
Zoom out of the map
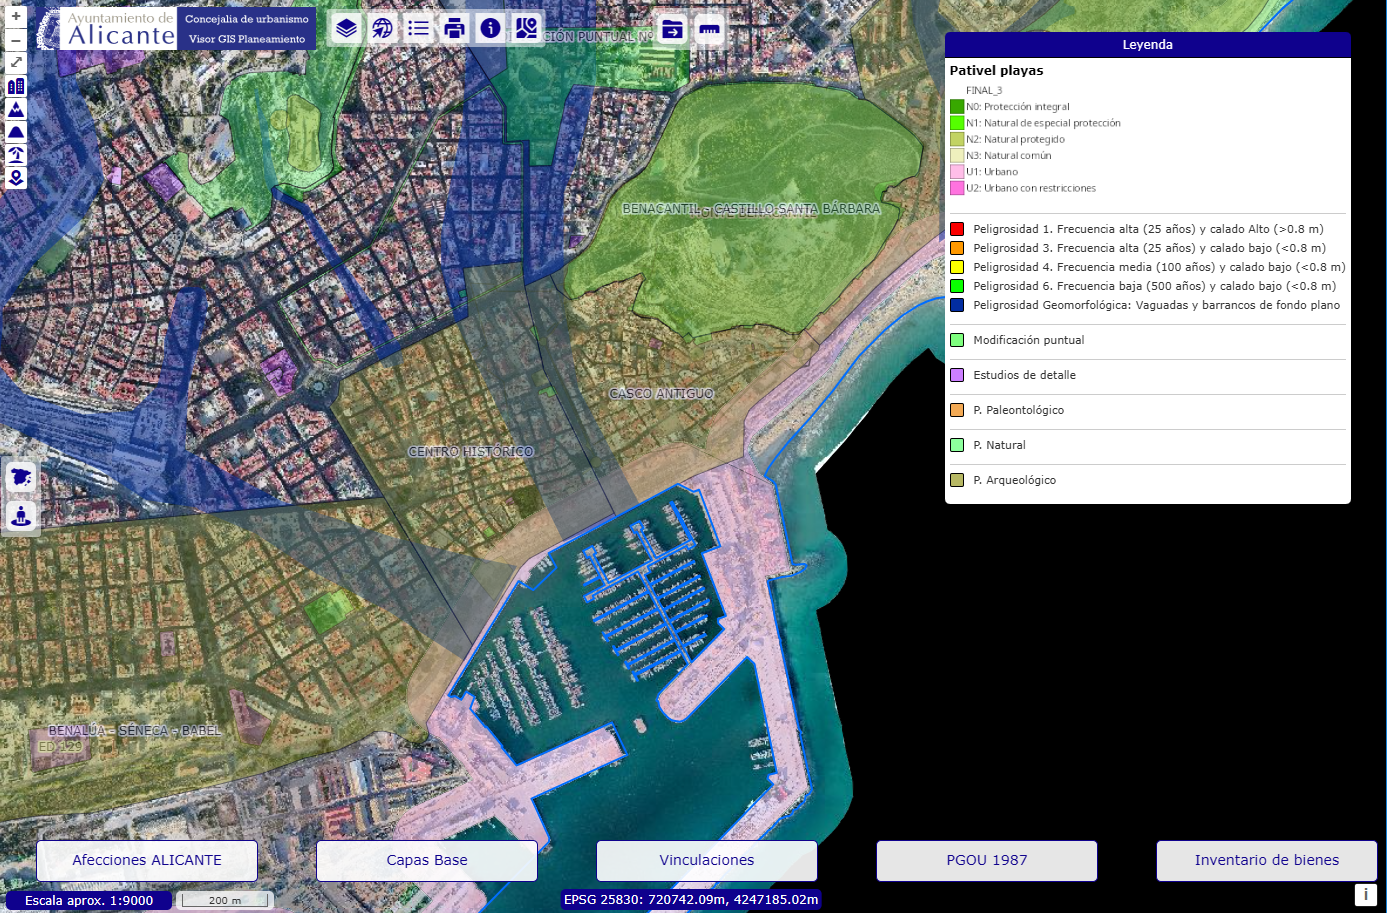(x=16, y=40)
